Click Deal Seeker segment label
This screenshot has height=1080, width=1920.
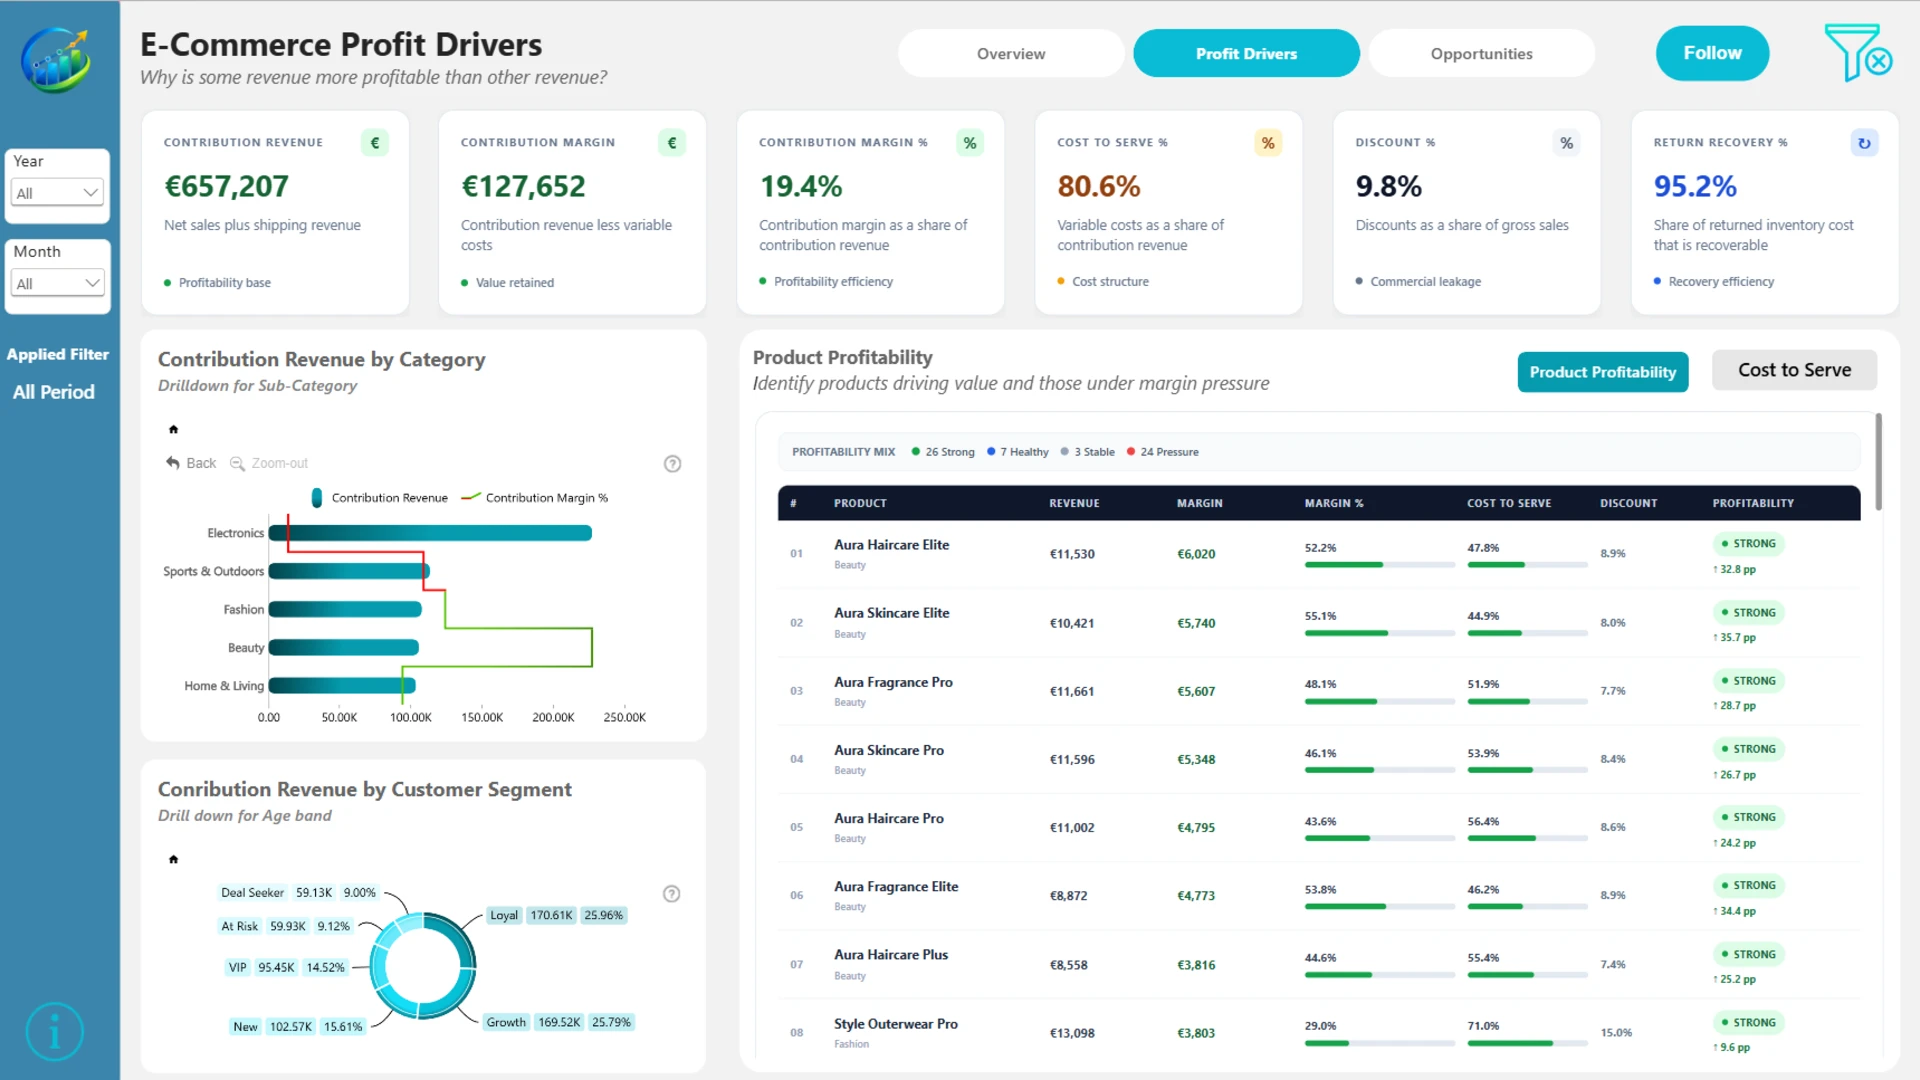[252, 892]
